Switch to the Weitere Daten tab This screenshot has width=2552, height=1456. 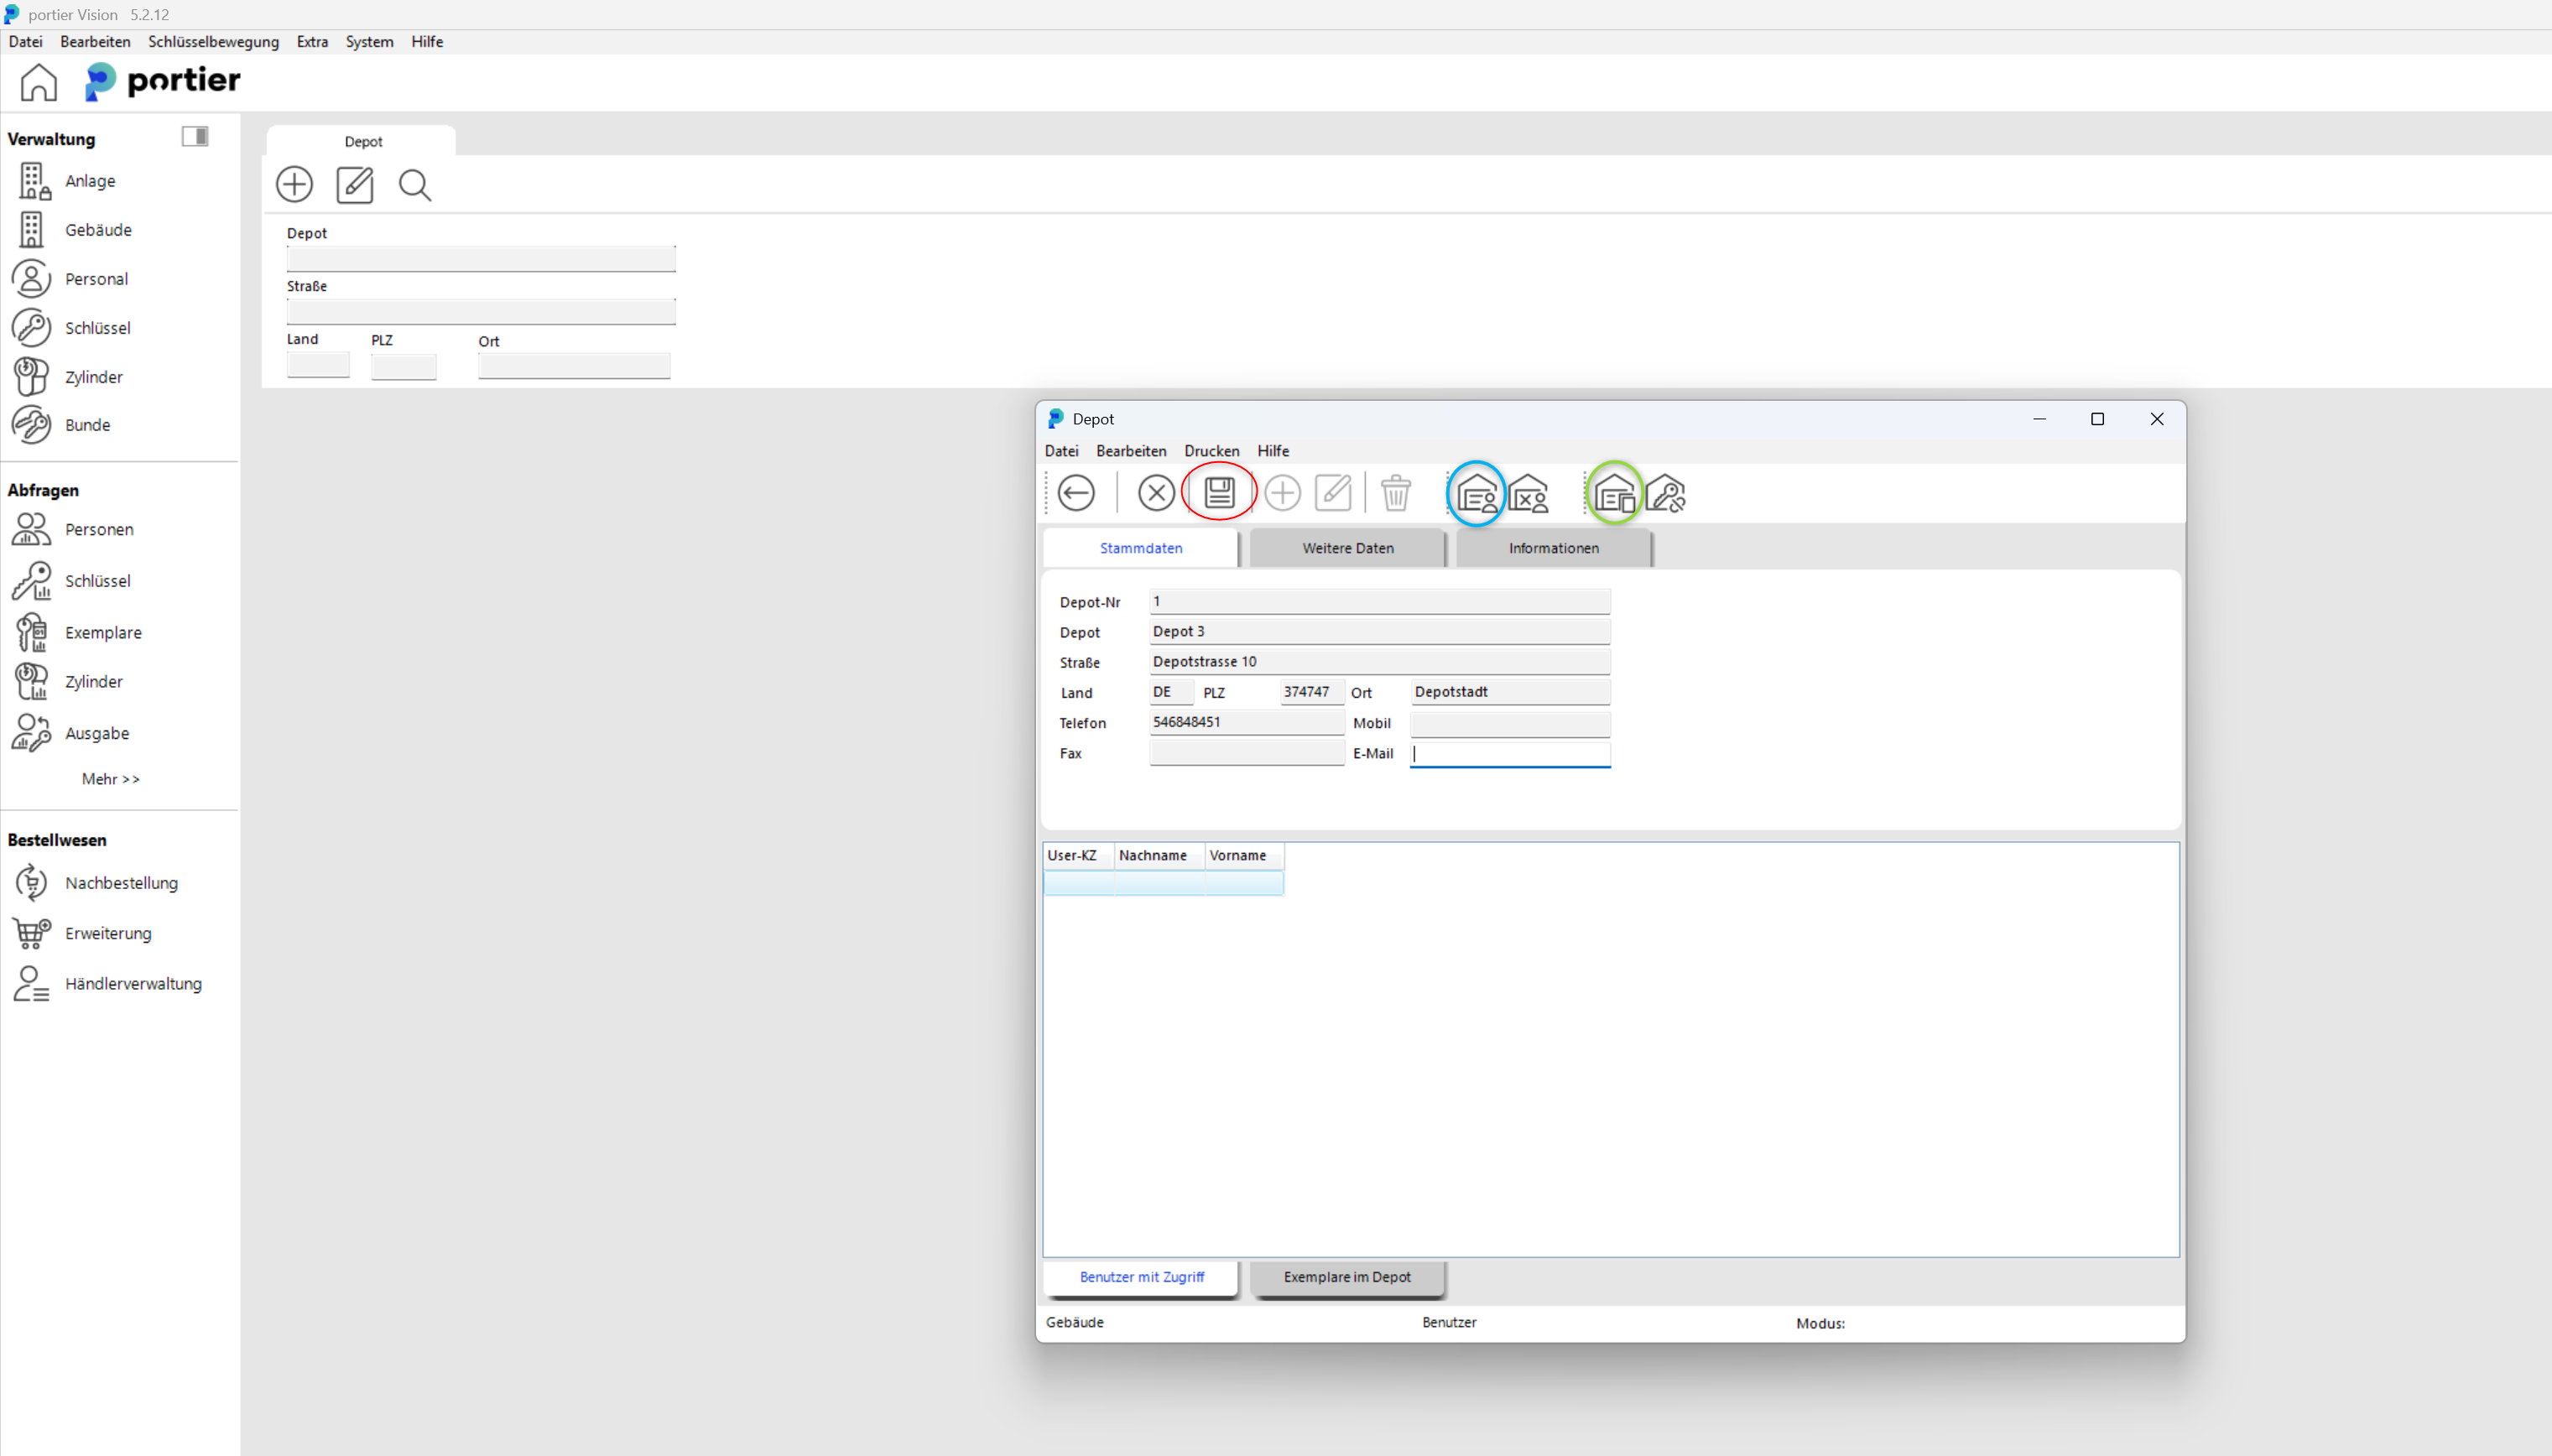tap(1347, 548)
